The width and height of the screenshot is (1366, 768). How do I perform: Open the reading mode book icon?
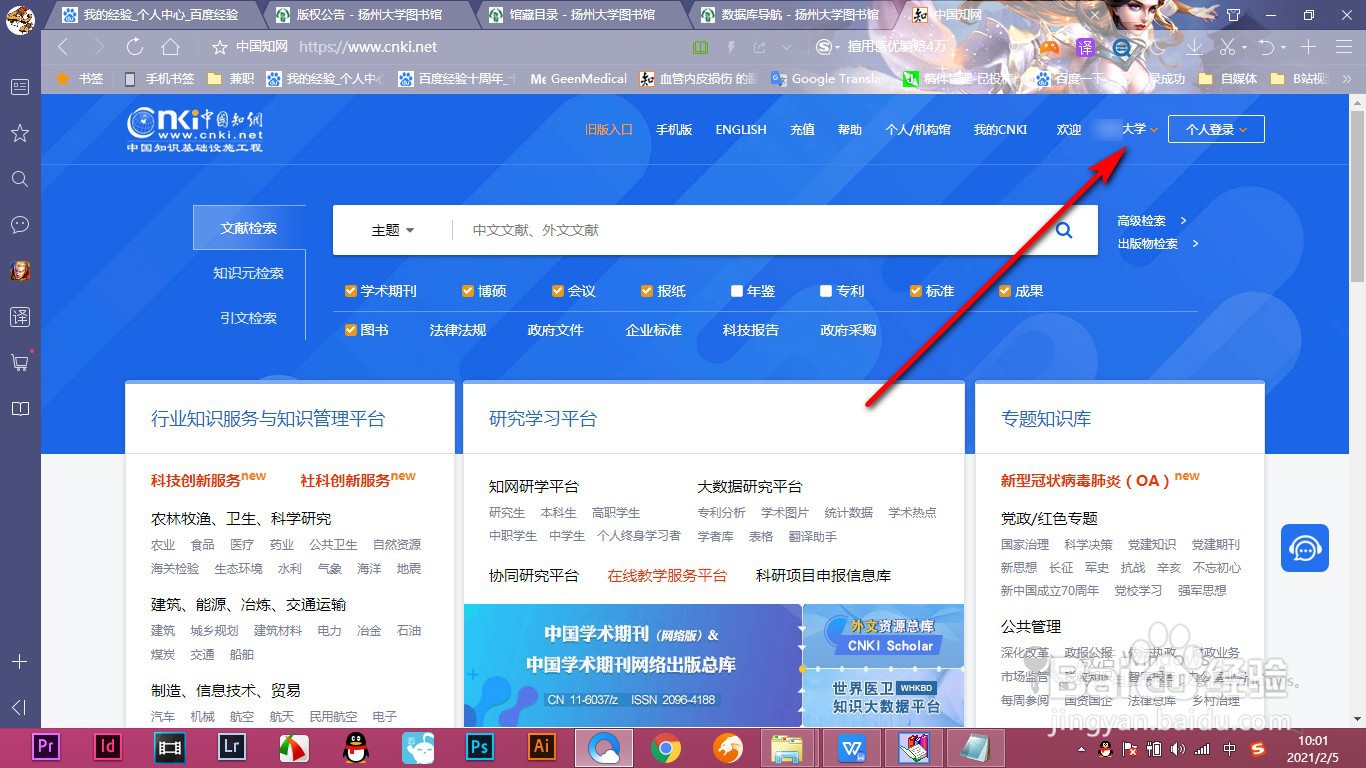click(700, 47)
